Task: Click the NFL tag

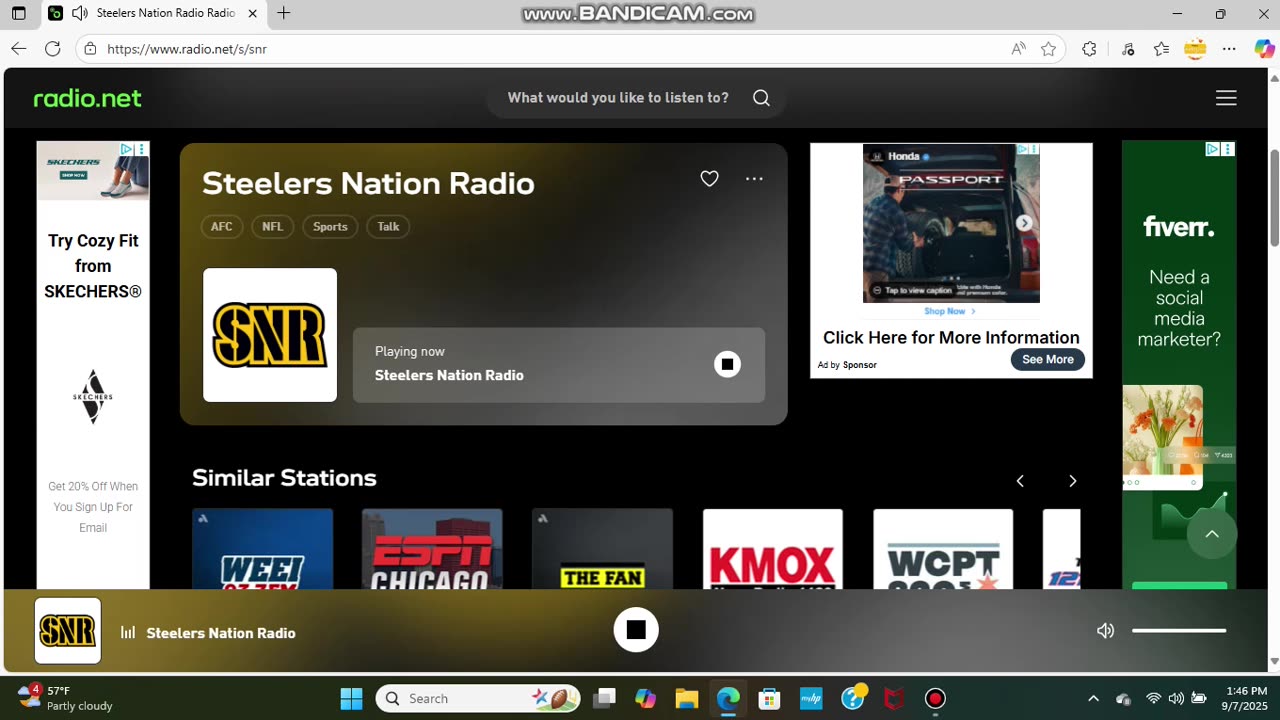Action: [272, 227]
